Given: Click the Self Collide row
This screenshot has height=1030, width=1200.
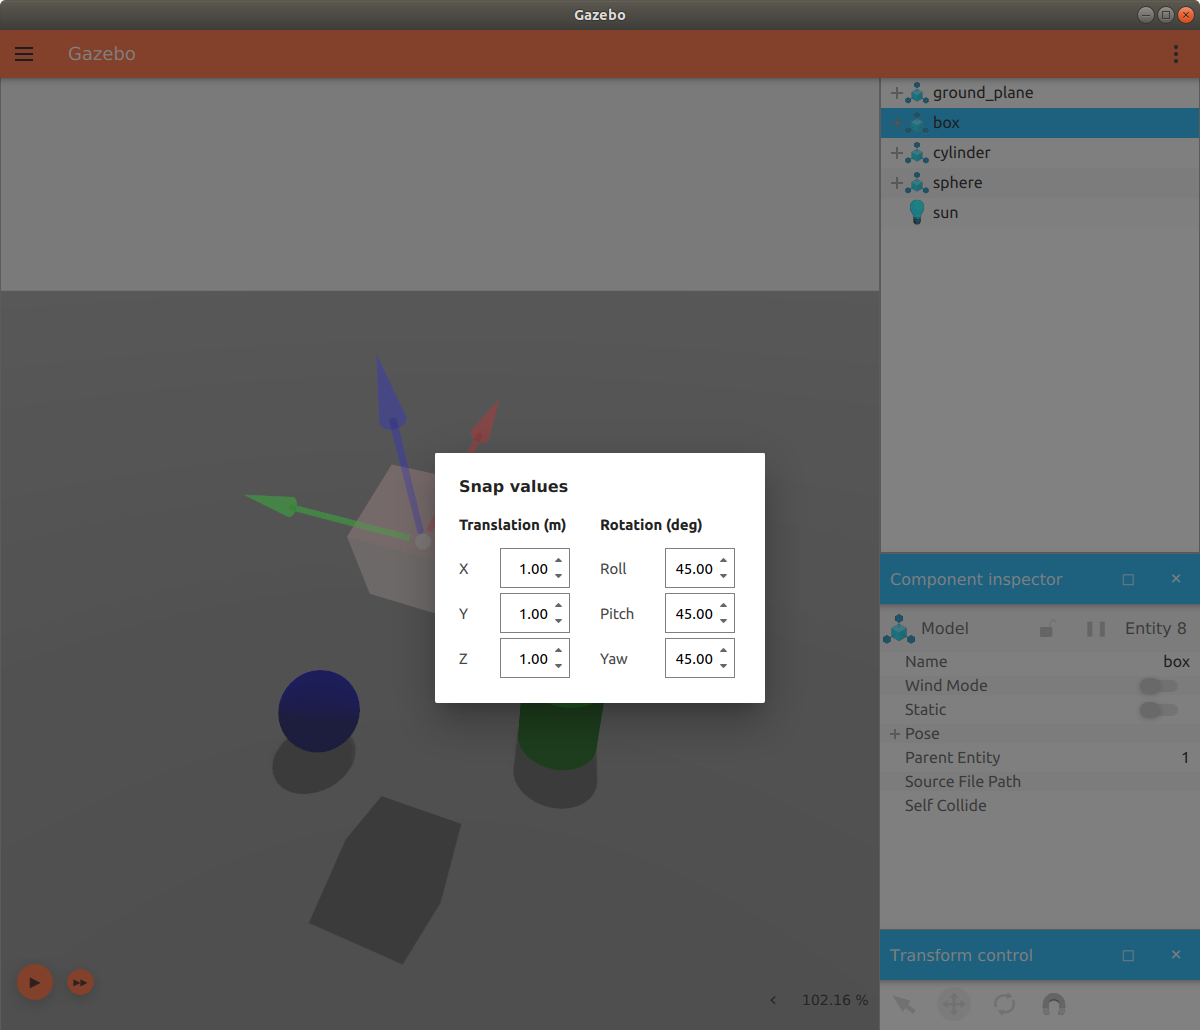Looking at the screenshot, I should point(1040,806).
